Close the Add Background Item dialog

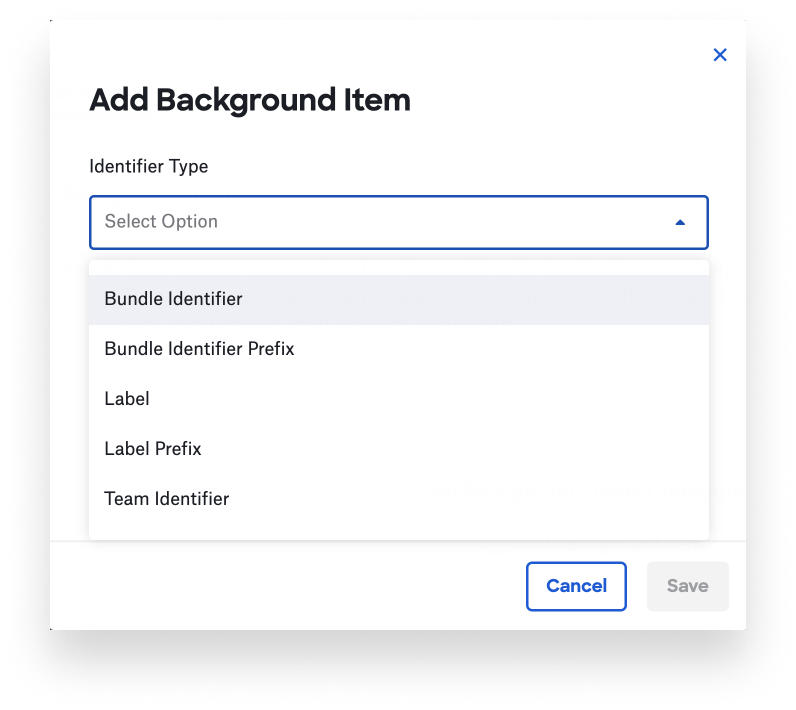[x=719, y=55]
